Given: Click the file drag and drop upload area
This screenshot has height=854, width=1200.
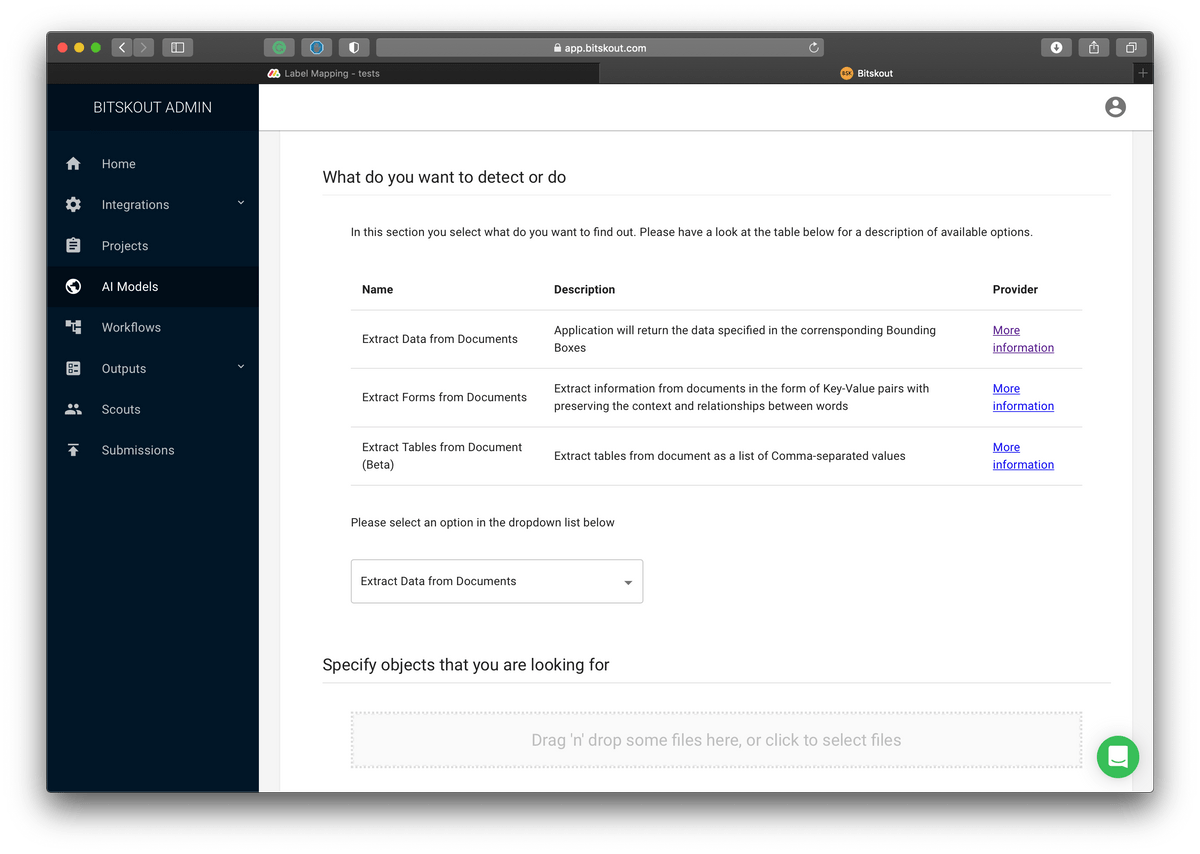Looking at the screenshot, I should coord(716,740).
